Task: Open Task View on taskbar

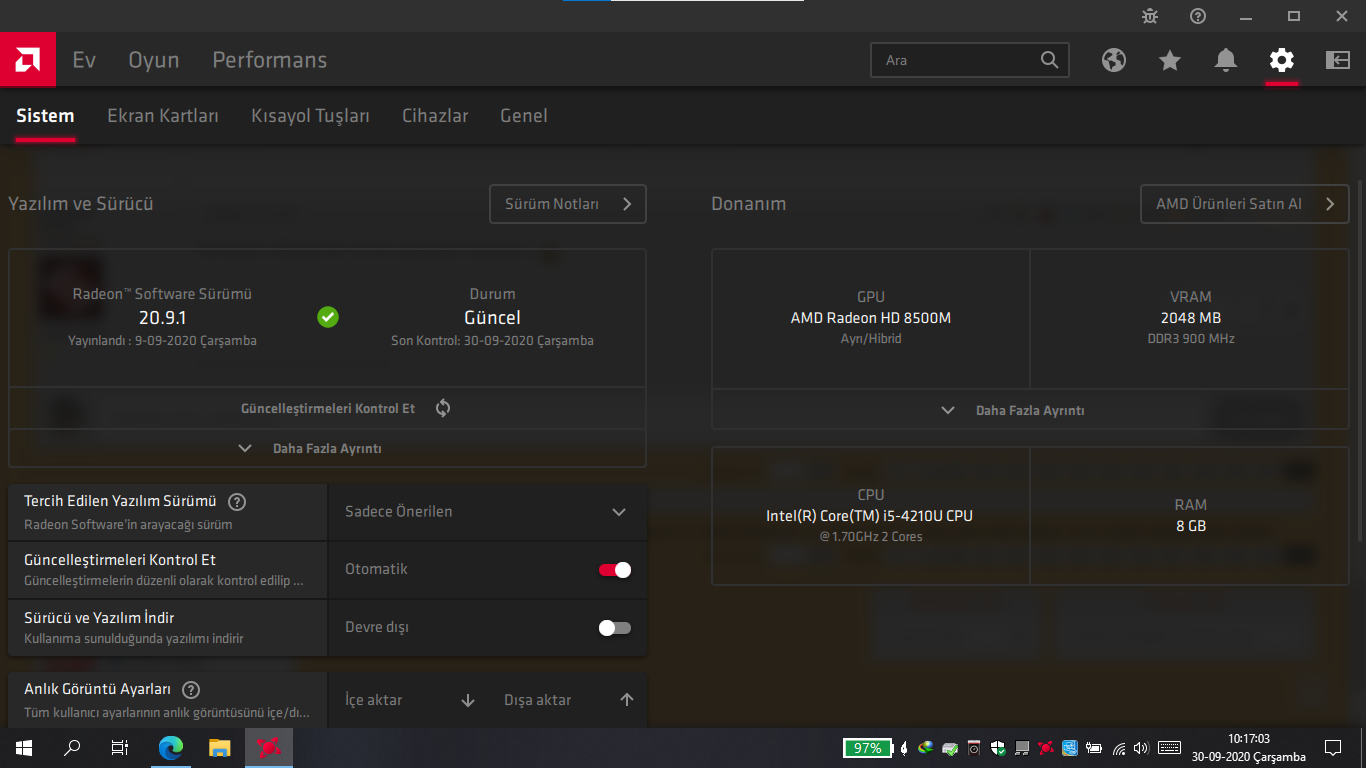Action: coord(120,748)
